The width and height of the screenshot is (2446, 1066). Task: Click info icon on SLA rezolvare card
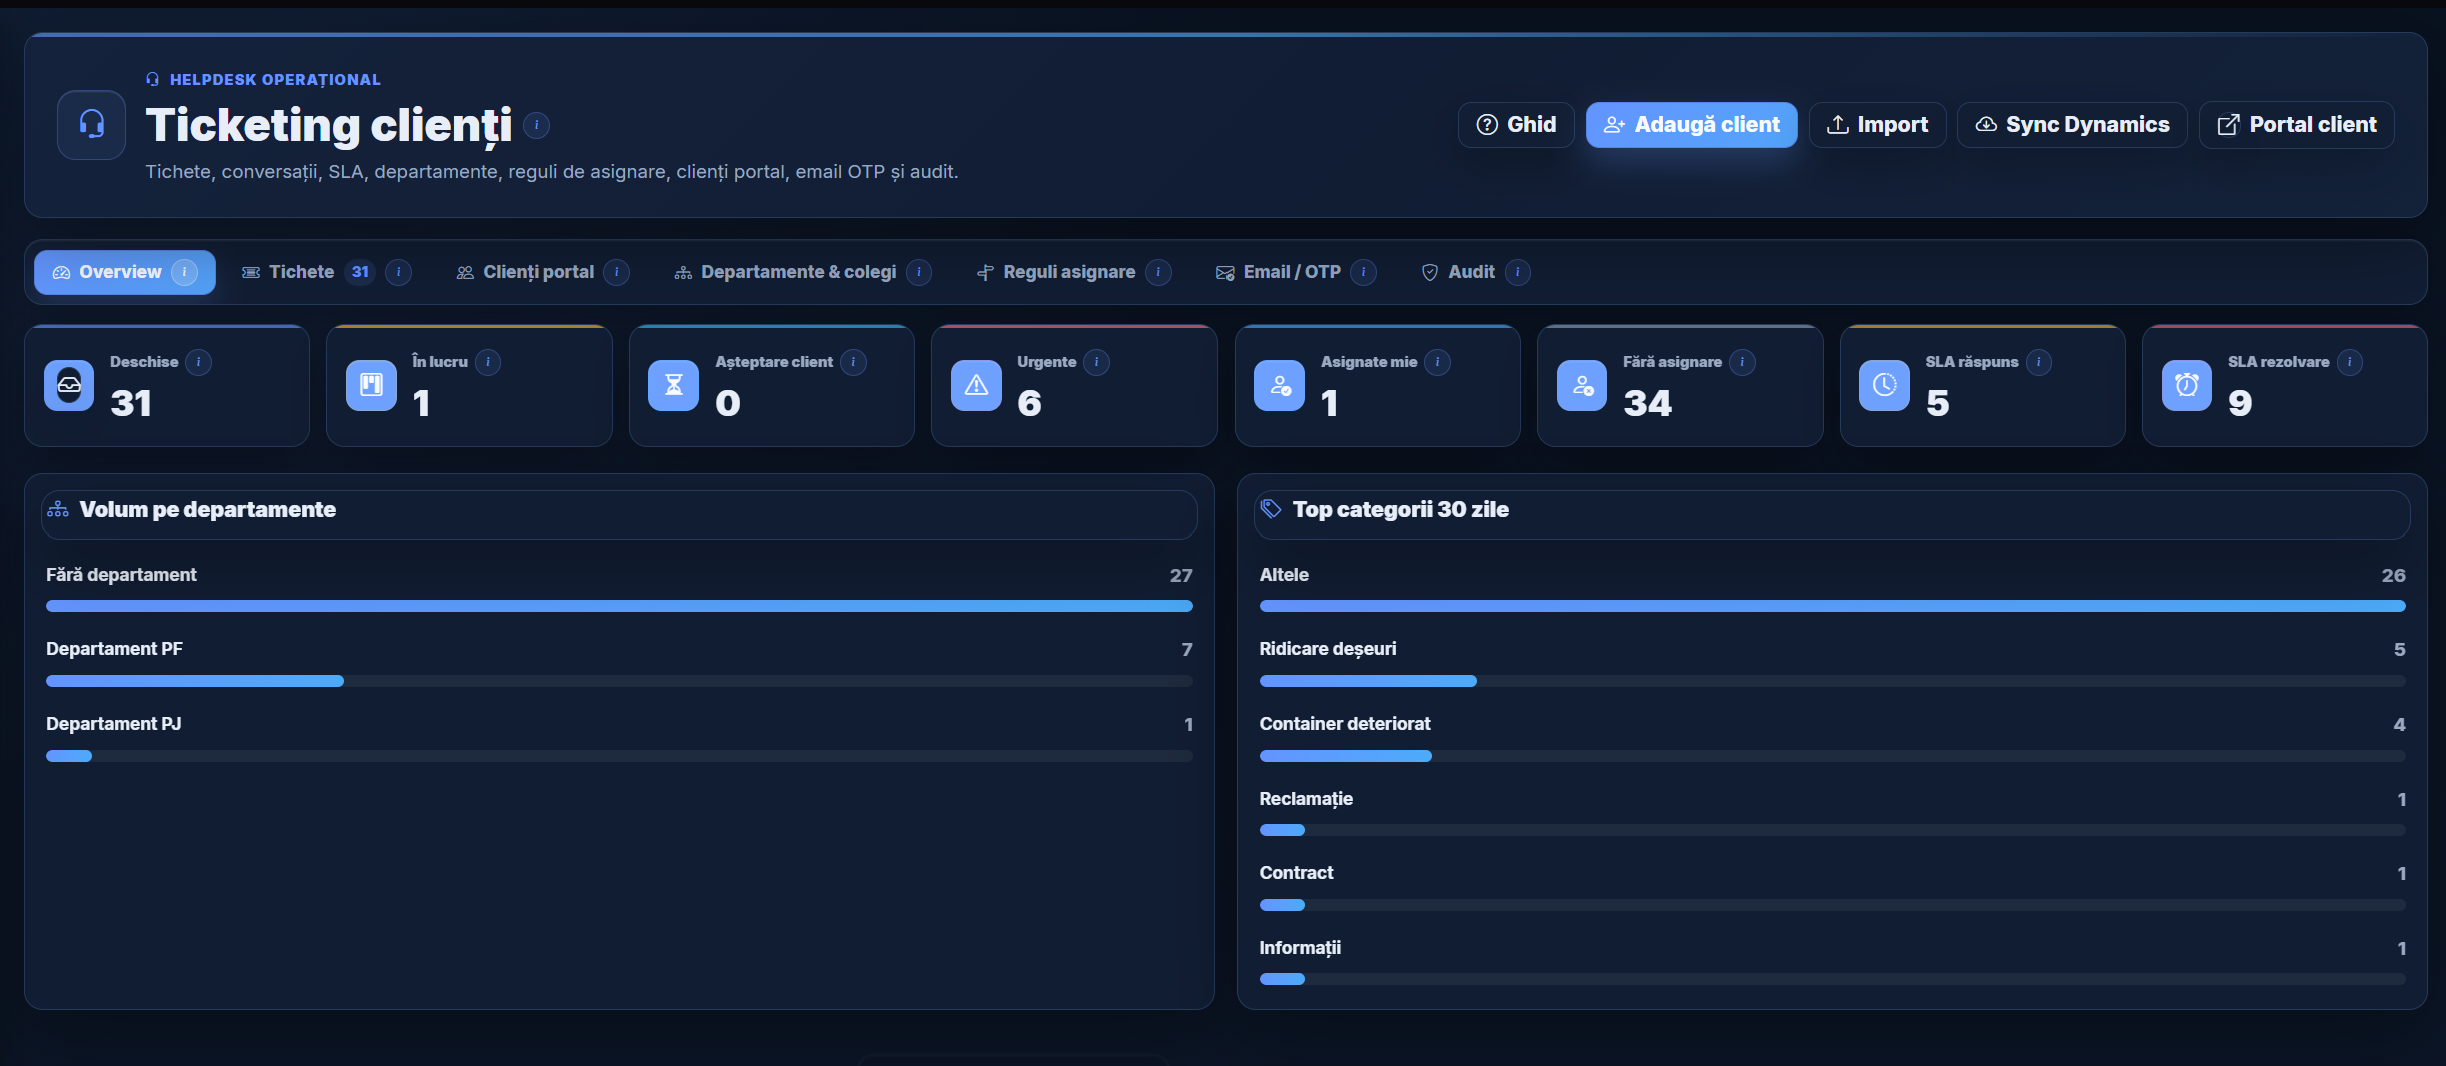click(2349, 362)
